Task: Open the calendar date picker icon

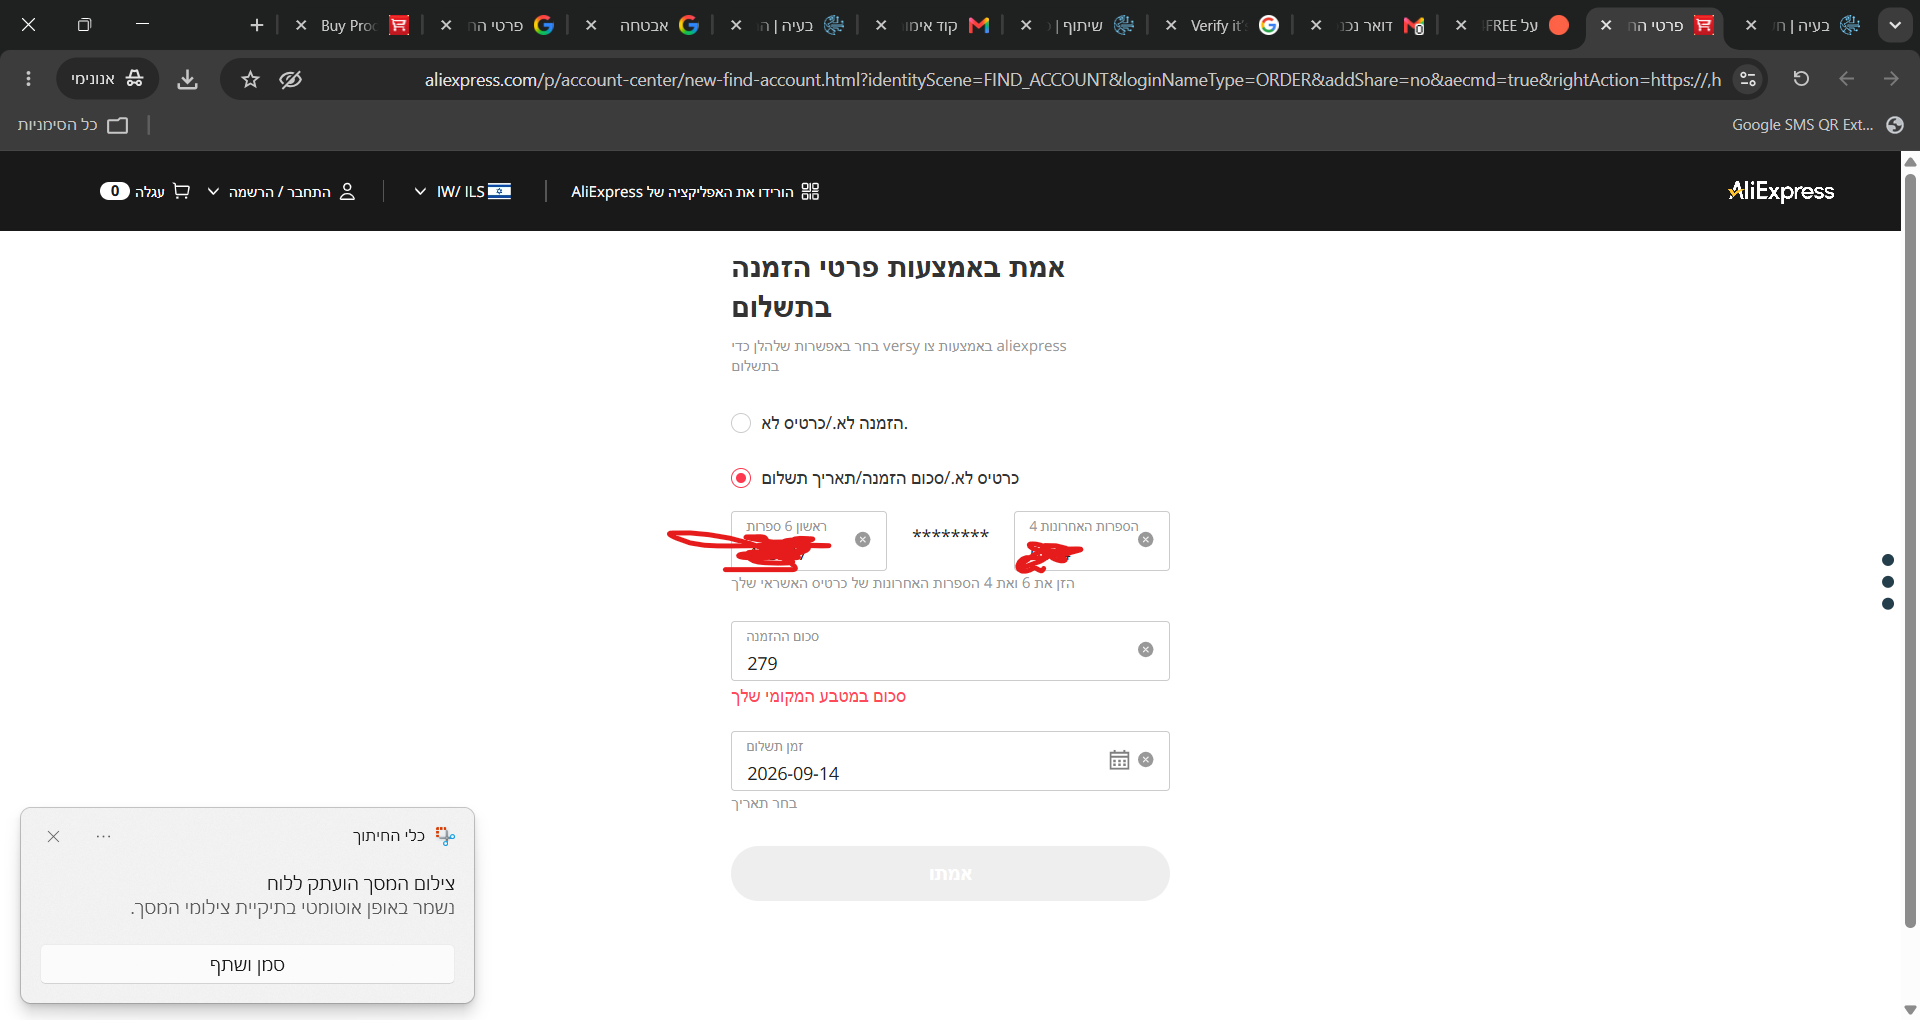Action: pos(1119,760)
